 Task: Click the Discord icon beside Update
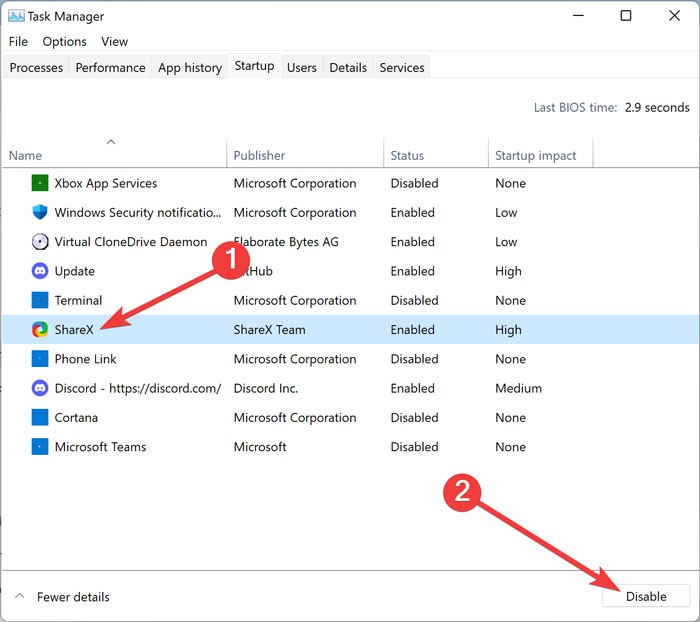click(x=40, y=271)
